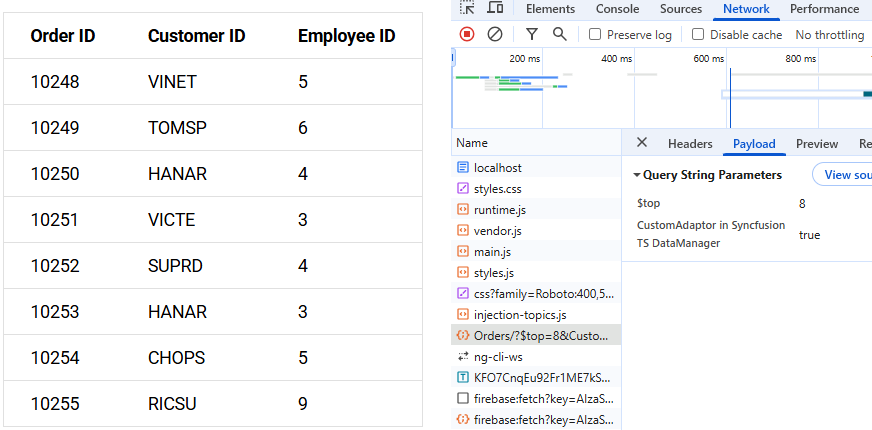Select the styles.js request
The width and height of the screenshot is (872, 430).
(x=536, y=273)
